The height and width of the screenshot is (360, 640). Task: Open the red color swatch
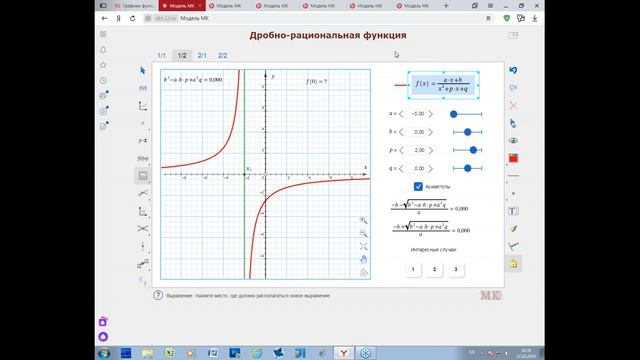point(513,158)
